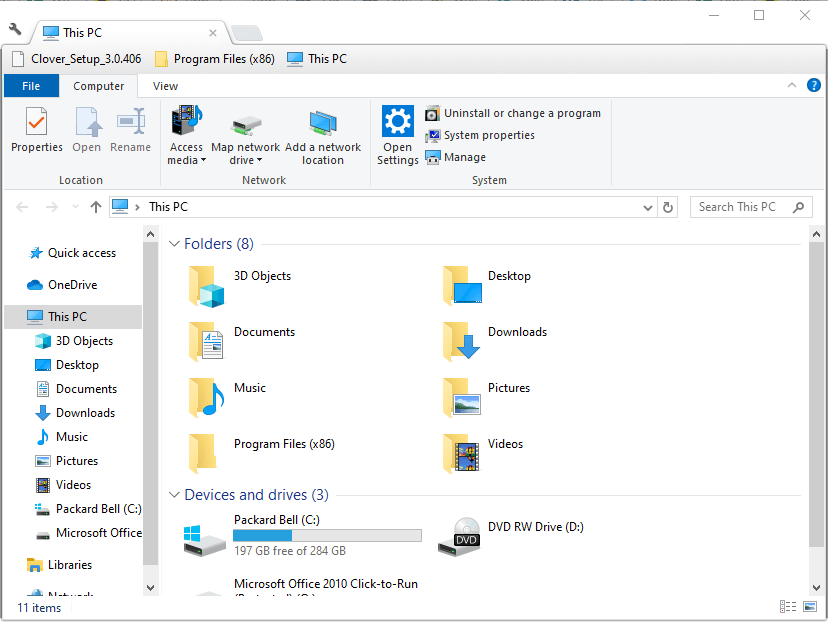Select OneDrive in the navigation pane
Image resolution: width=828 pixels, height=622 pixels.
click(62, 285)
